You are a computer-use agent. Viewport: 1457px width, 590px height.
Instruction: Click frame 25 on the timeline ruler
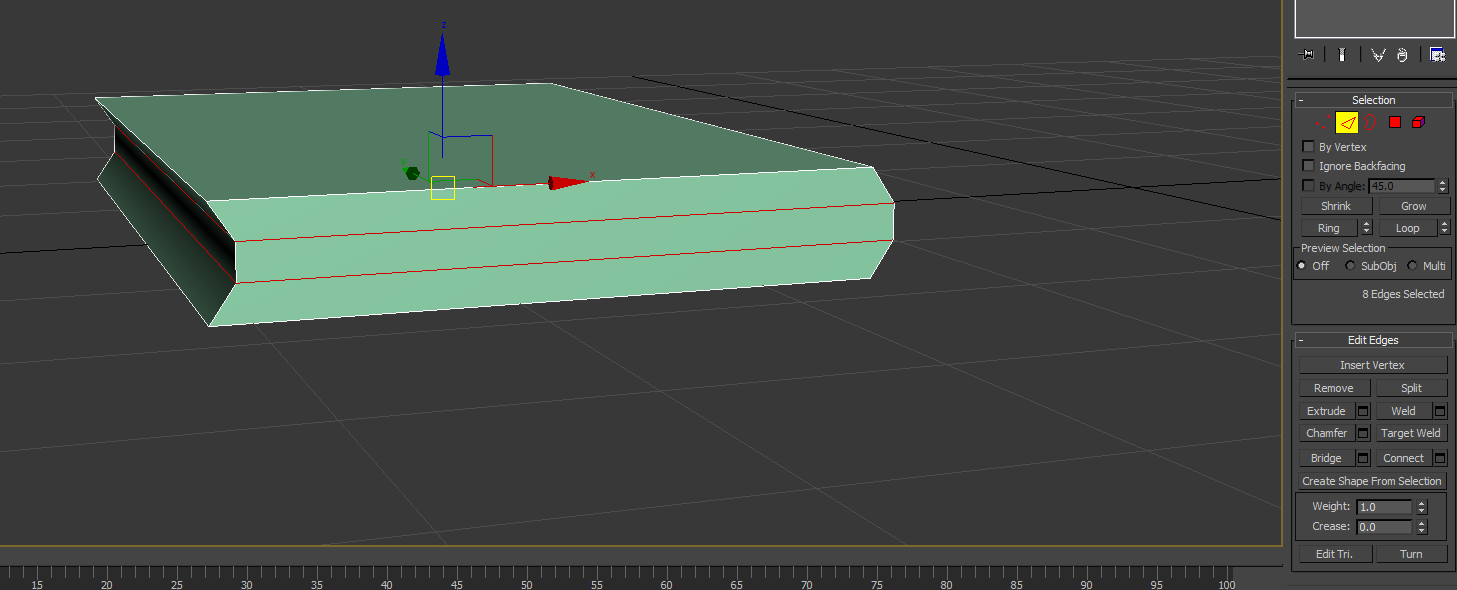[176, 584]
